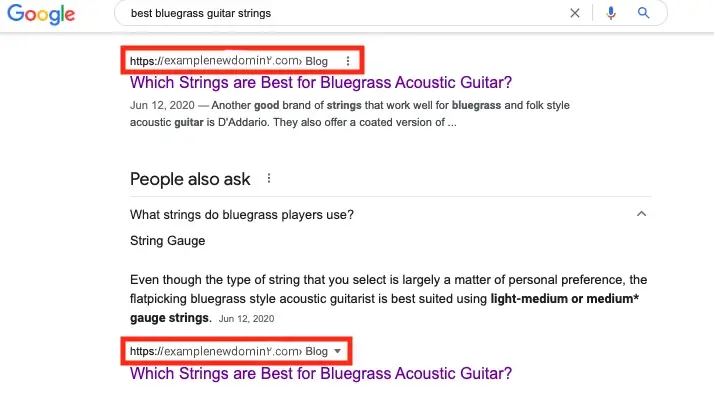Open the second "Which Strings are Best" result title

[x=321, y=373]
